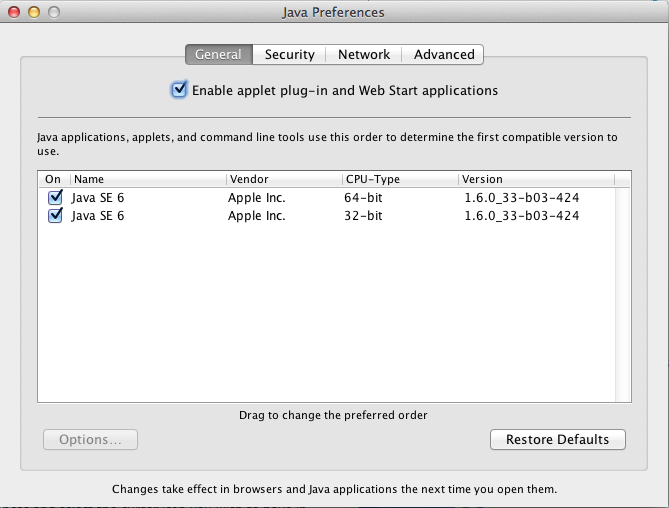Sort by the Version column header
This screenshot has height=508, width=669.
point(536,179)
